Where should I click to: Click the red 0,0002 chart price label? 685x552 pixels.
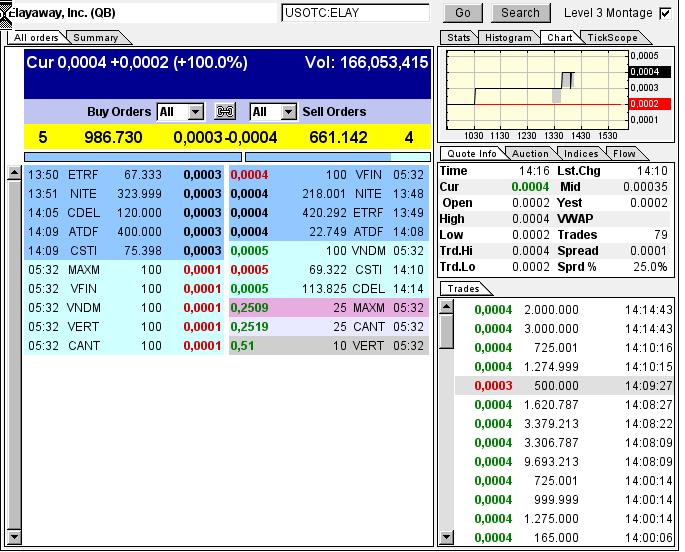(649, 104)
